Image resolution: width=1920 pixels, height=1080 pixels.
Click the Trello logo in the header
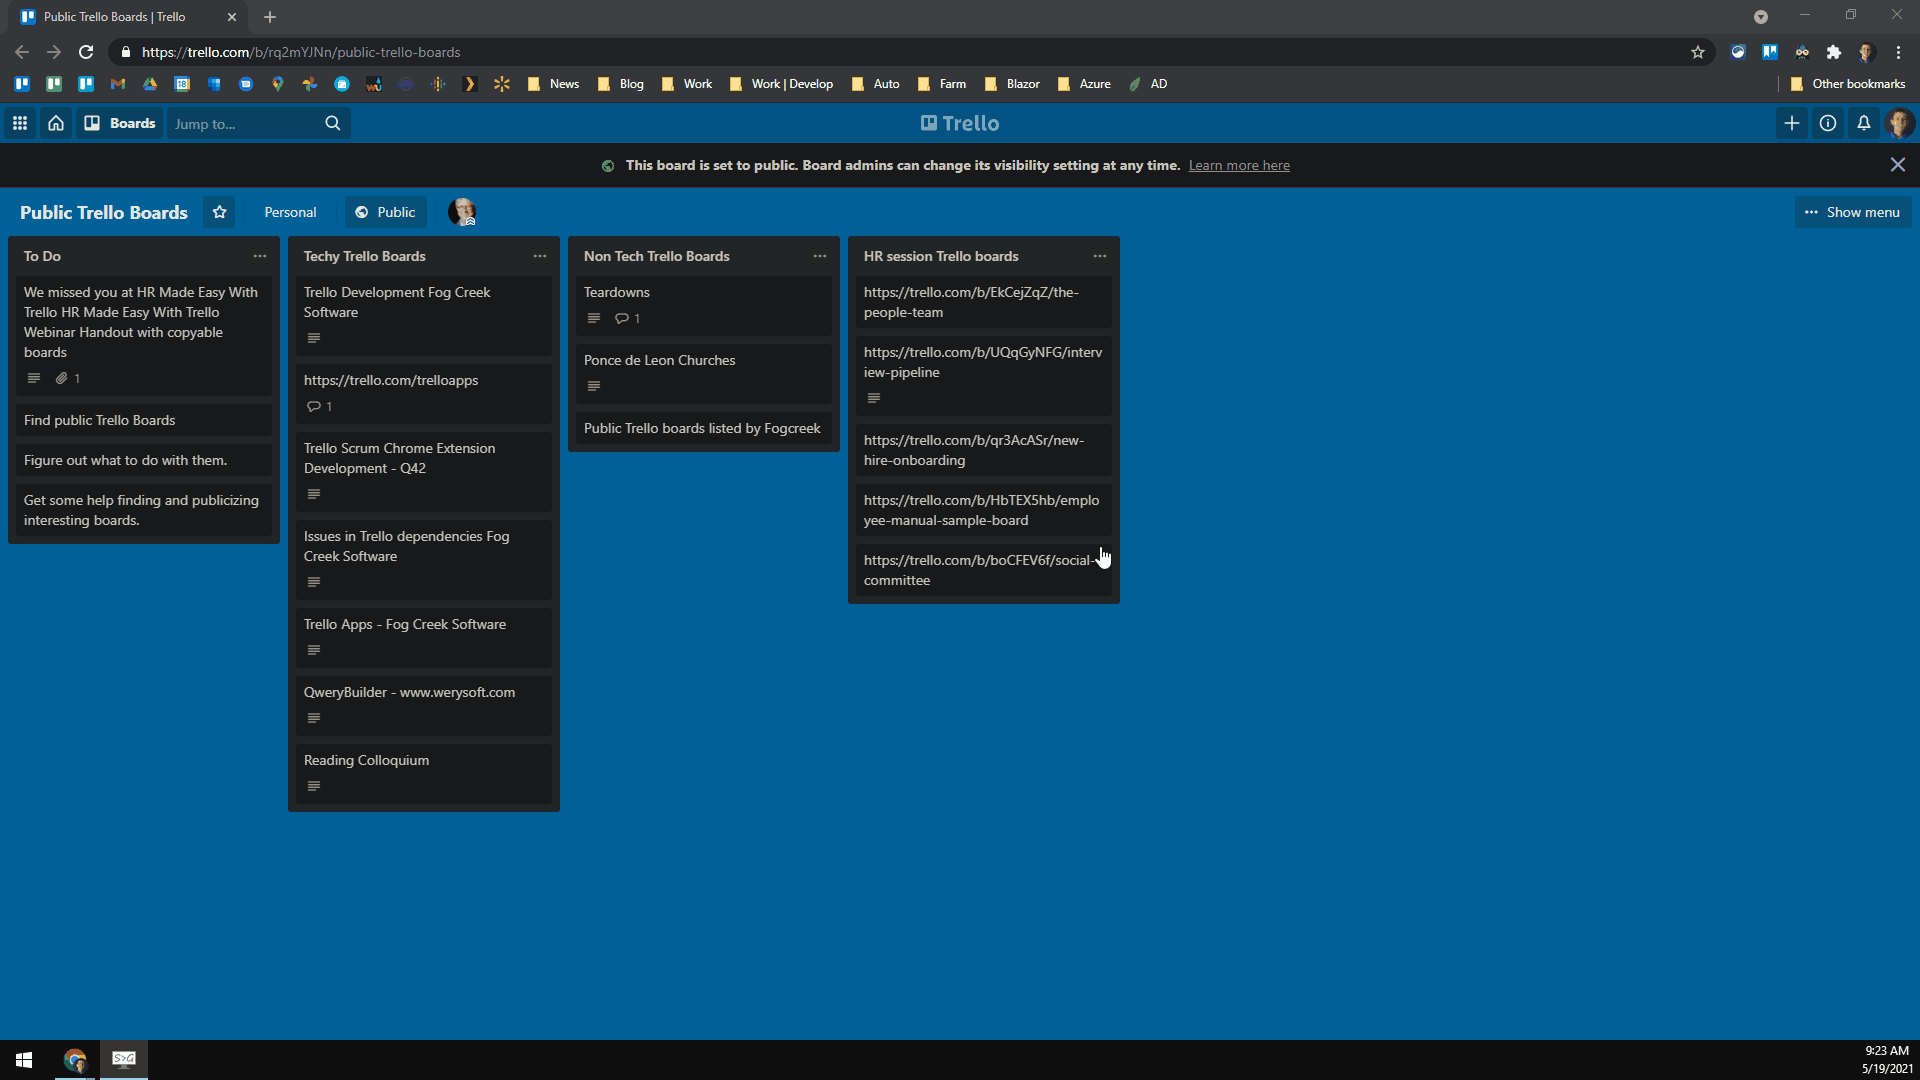[x=959, y=123]
